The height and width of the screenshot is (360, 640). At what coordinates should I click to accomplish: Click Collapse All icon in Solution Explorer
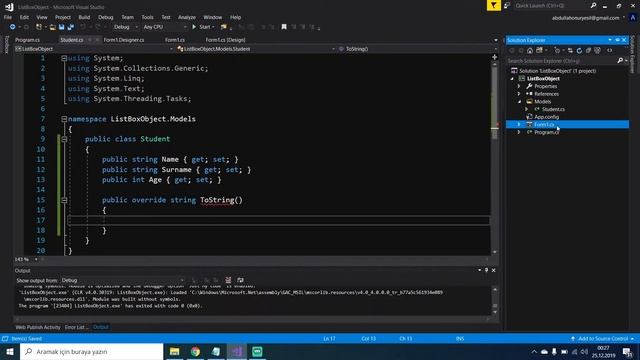[588, 51]
